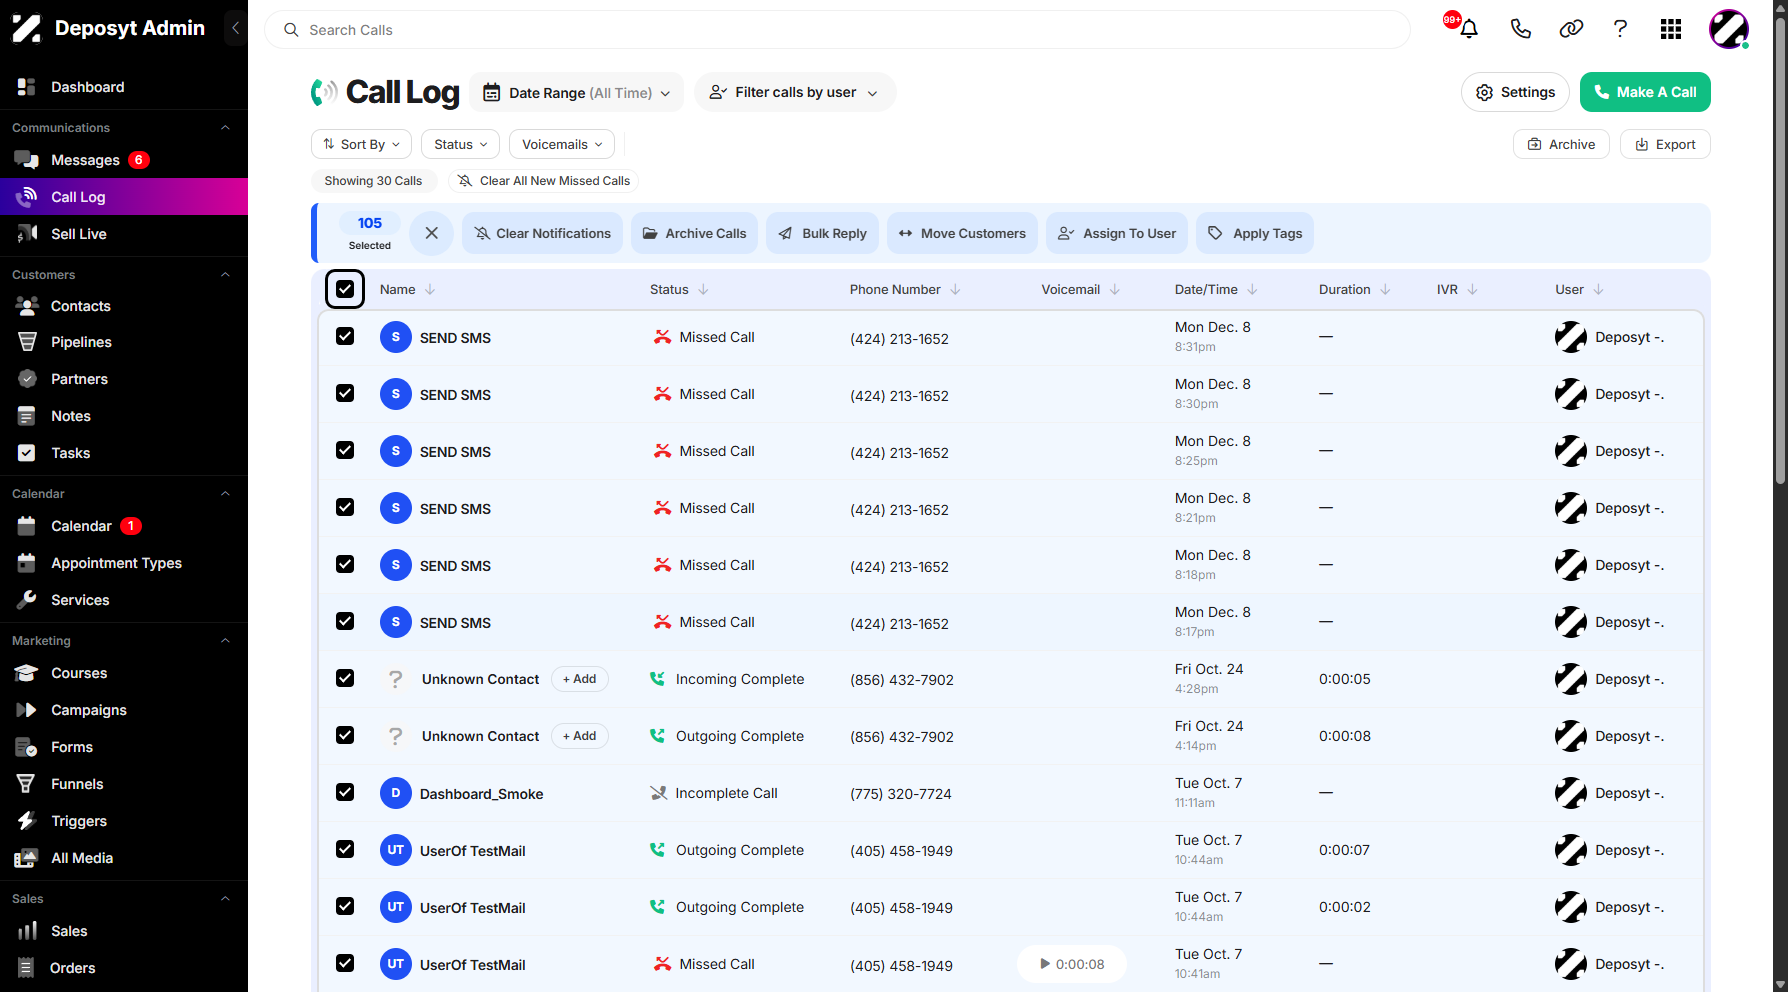Open the Status filter dropdown
The height and width of the screenshot is (992, 1788).
pyautogui.click(x=461, y=144)
